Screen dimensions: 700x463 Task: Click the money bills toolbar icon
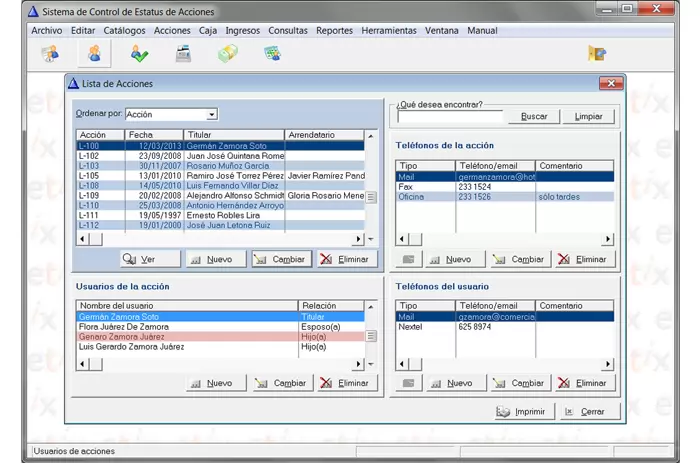228,54
